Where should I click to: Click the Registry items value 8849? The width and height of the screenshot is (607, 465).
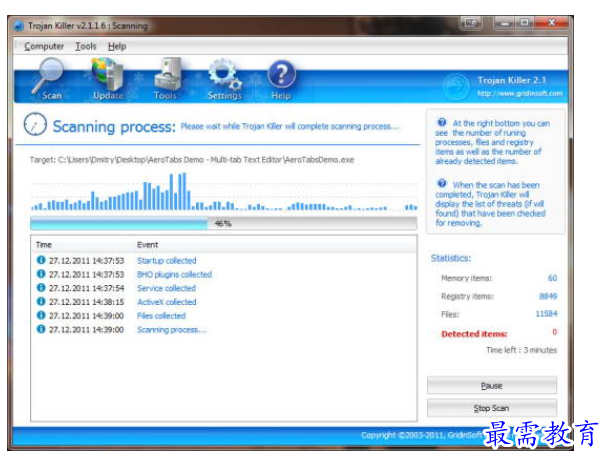pyautogui.click(x=548, y=296)
